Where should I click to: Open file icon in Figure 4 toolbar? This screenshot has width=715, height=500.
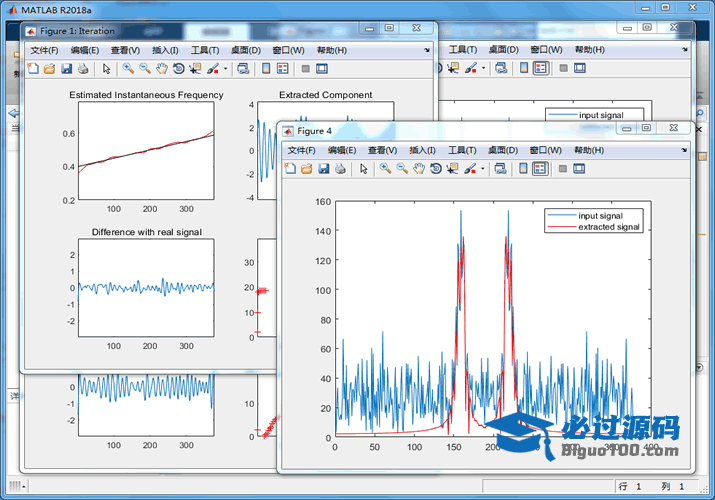tap(307, 169)
